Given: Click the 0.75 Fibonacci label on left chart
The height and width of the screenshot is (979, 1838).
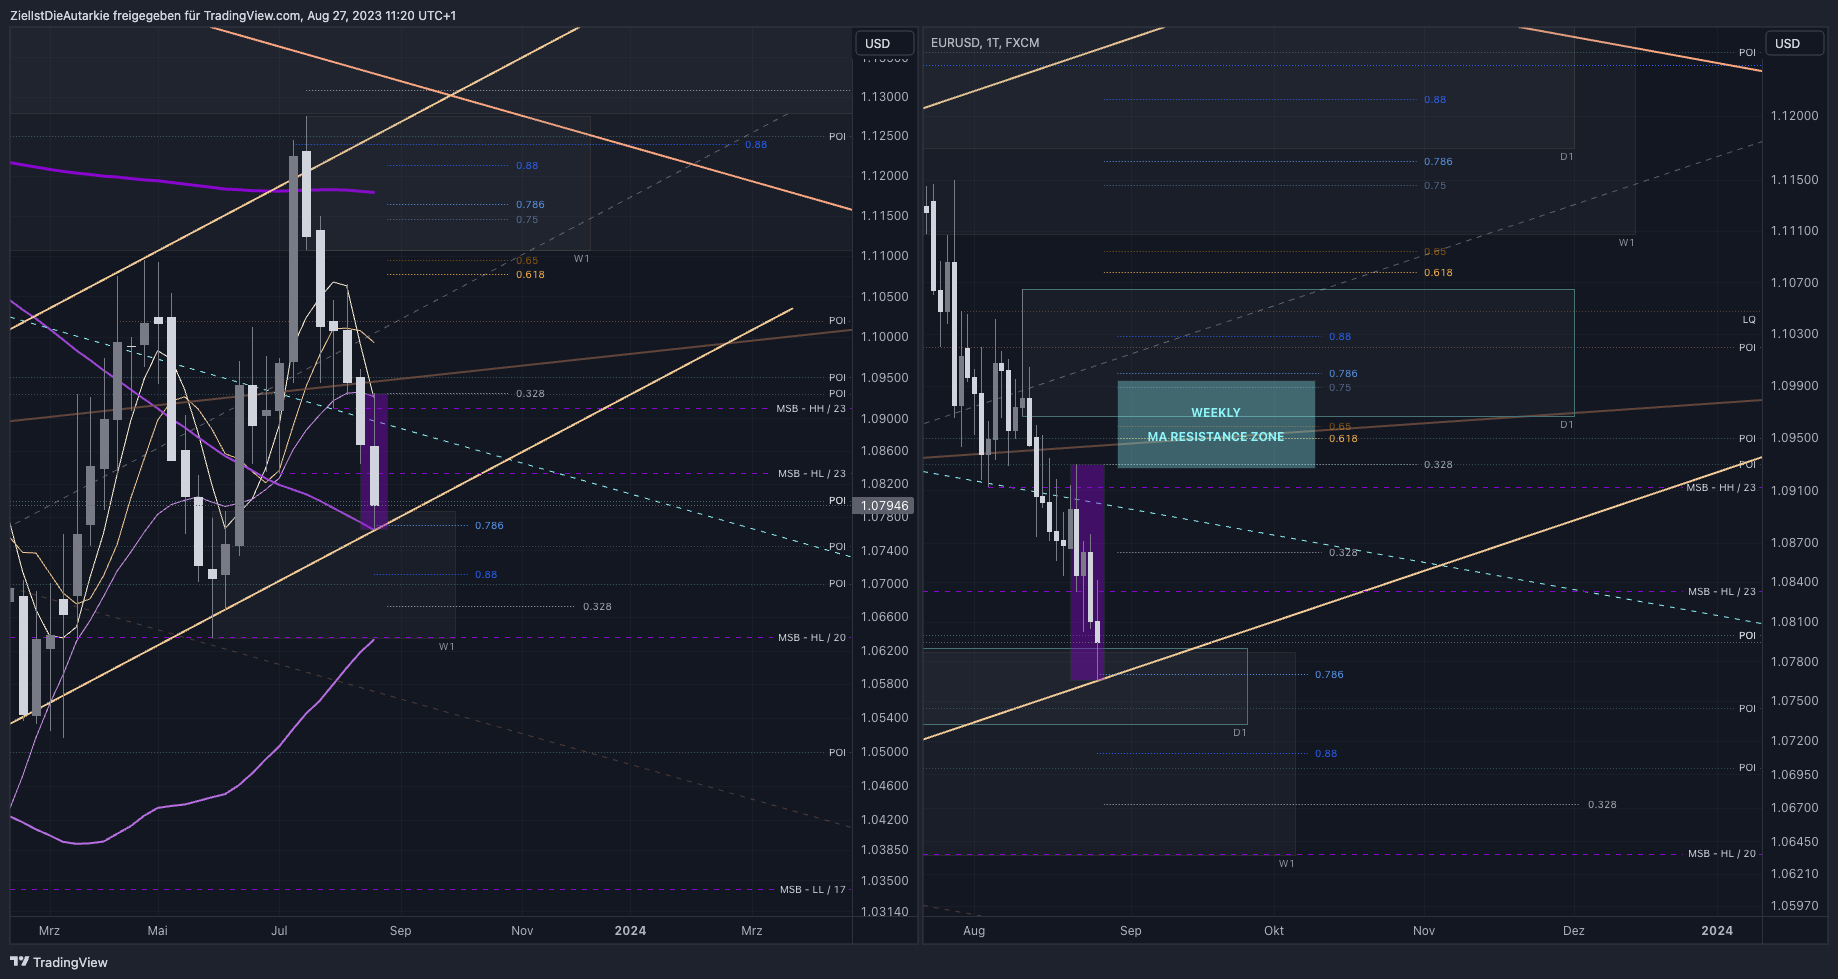Looking at the screenshot, I should point(527,219).
